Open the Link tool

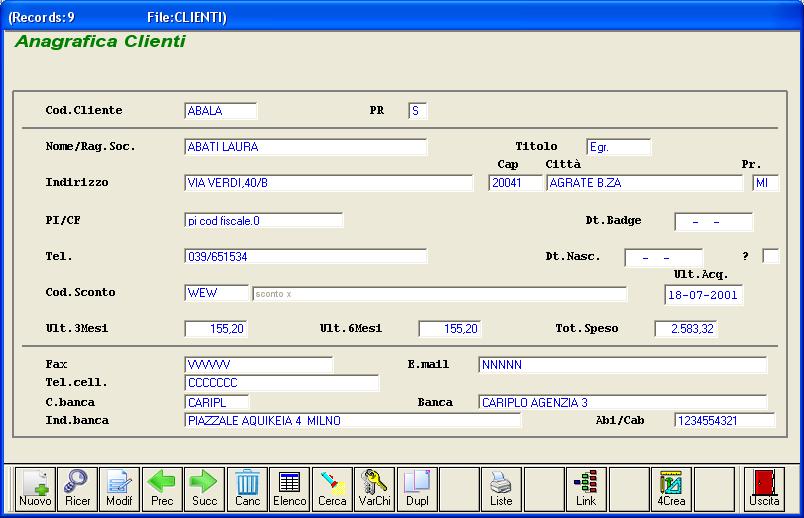[x=586, y=489]
